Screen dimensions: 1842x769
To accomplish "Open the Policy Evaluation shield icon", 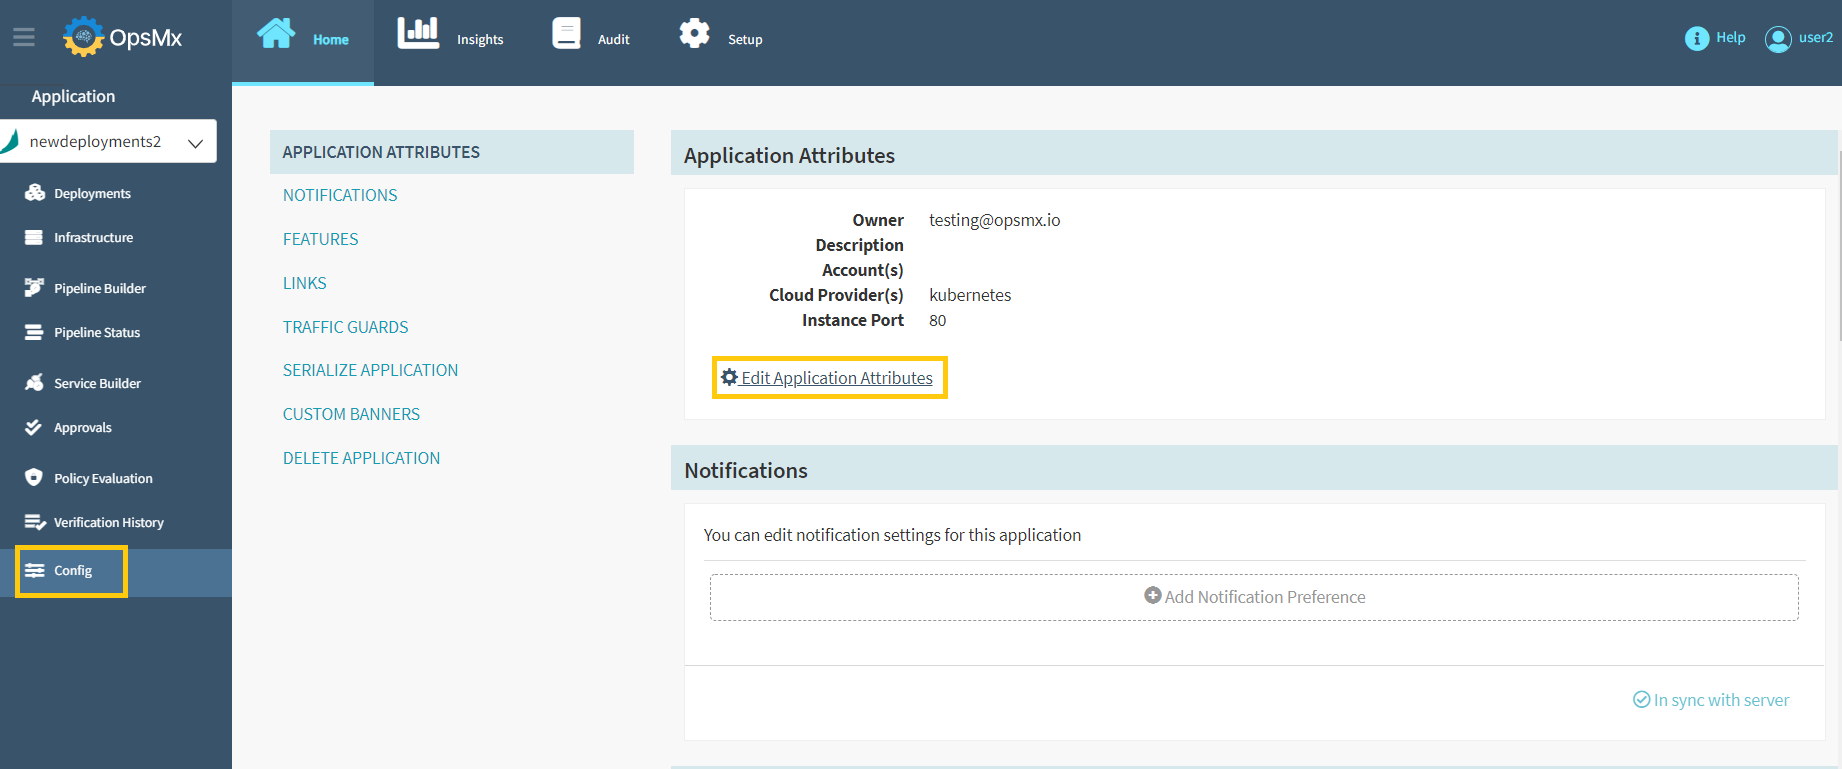I will [34, 478].
